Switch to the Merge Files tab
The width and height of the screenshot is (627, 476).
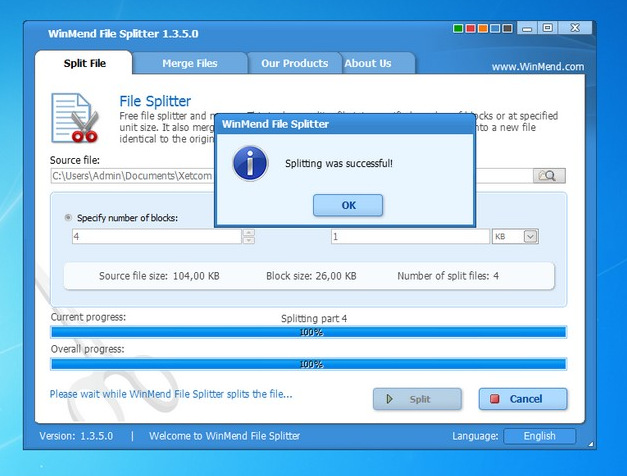click(x=190, y=63)
